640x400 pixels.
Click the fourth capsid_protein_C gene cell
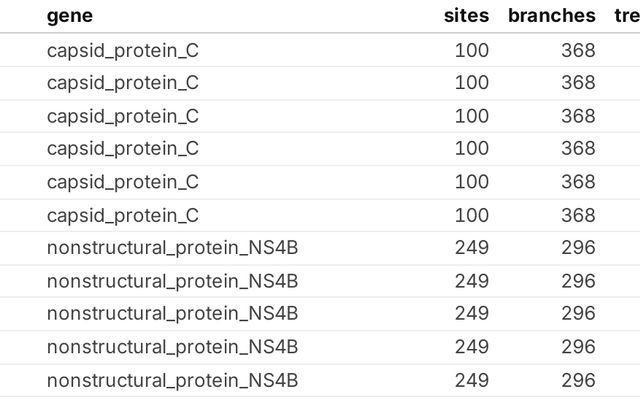coord(123,149)
